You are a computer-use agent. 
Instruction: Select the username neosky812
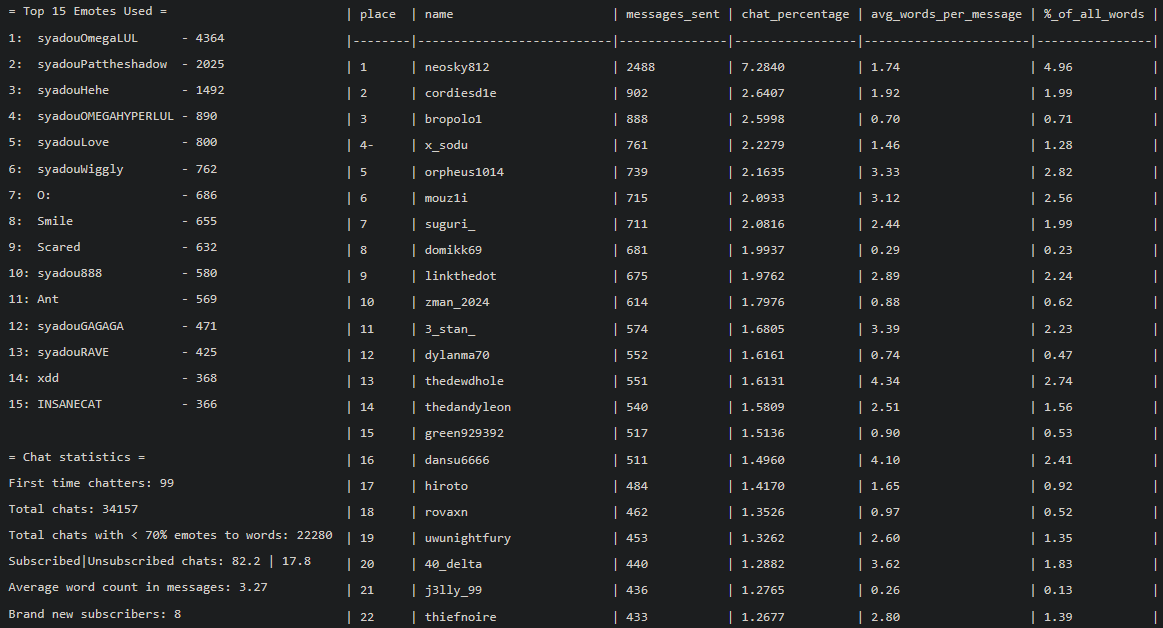click(457, 66)
